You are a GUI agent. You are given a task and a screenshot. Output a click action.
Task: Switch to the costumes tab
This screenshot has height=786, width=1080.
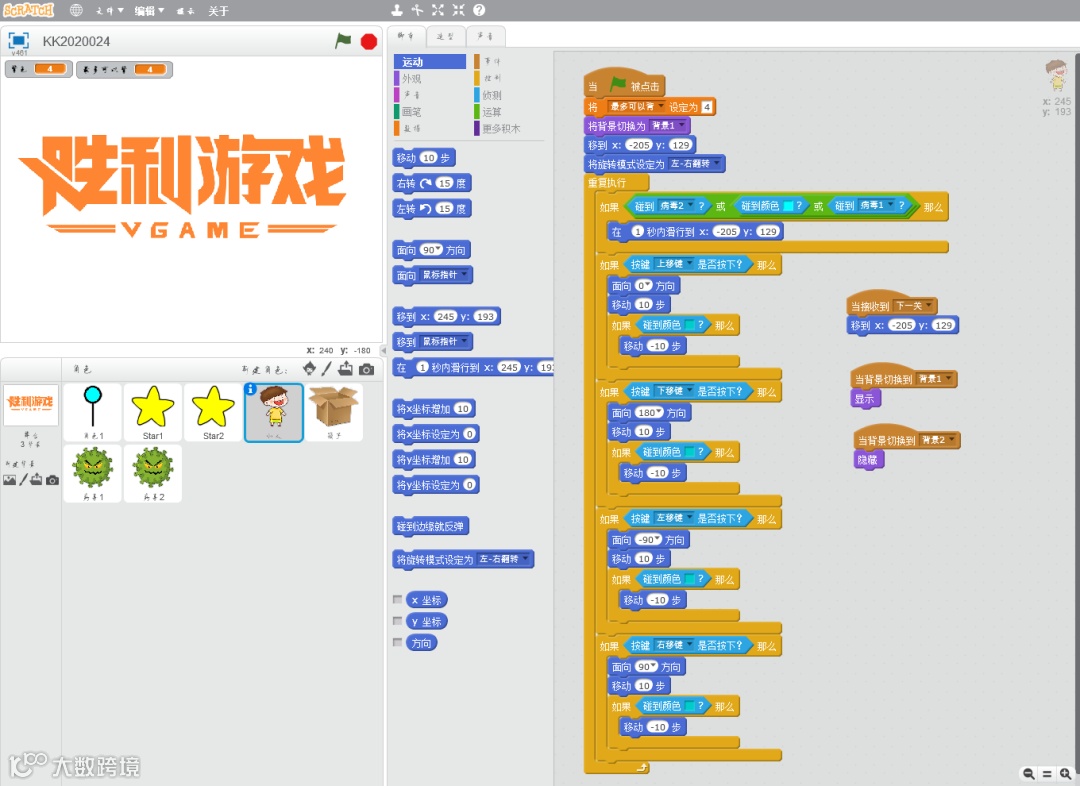pos(445,37)
